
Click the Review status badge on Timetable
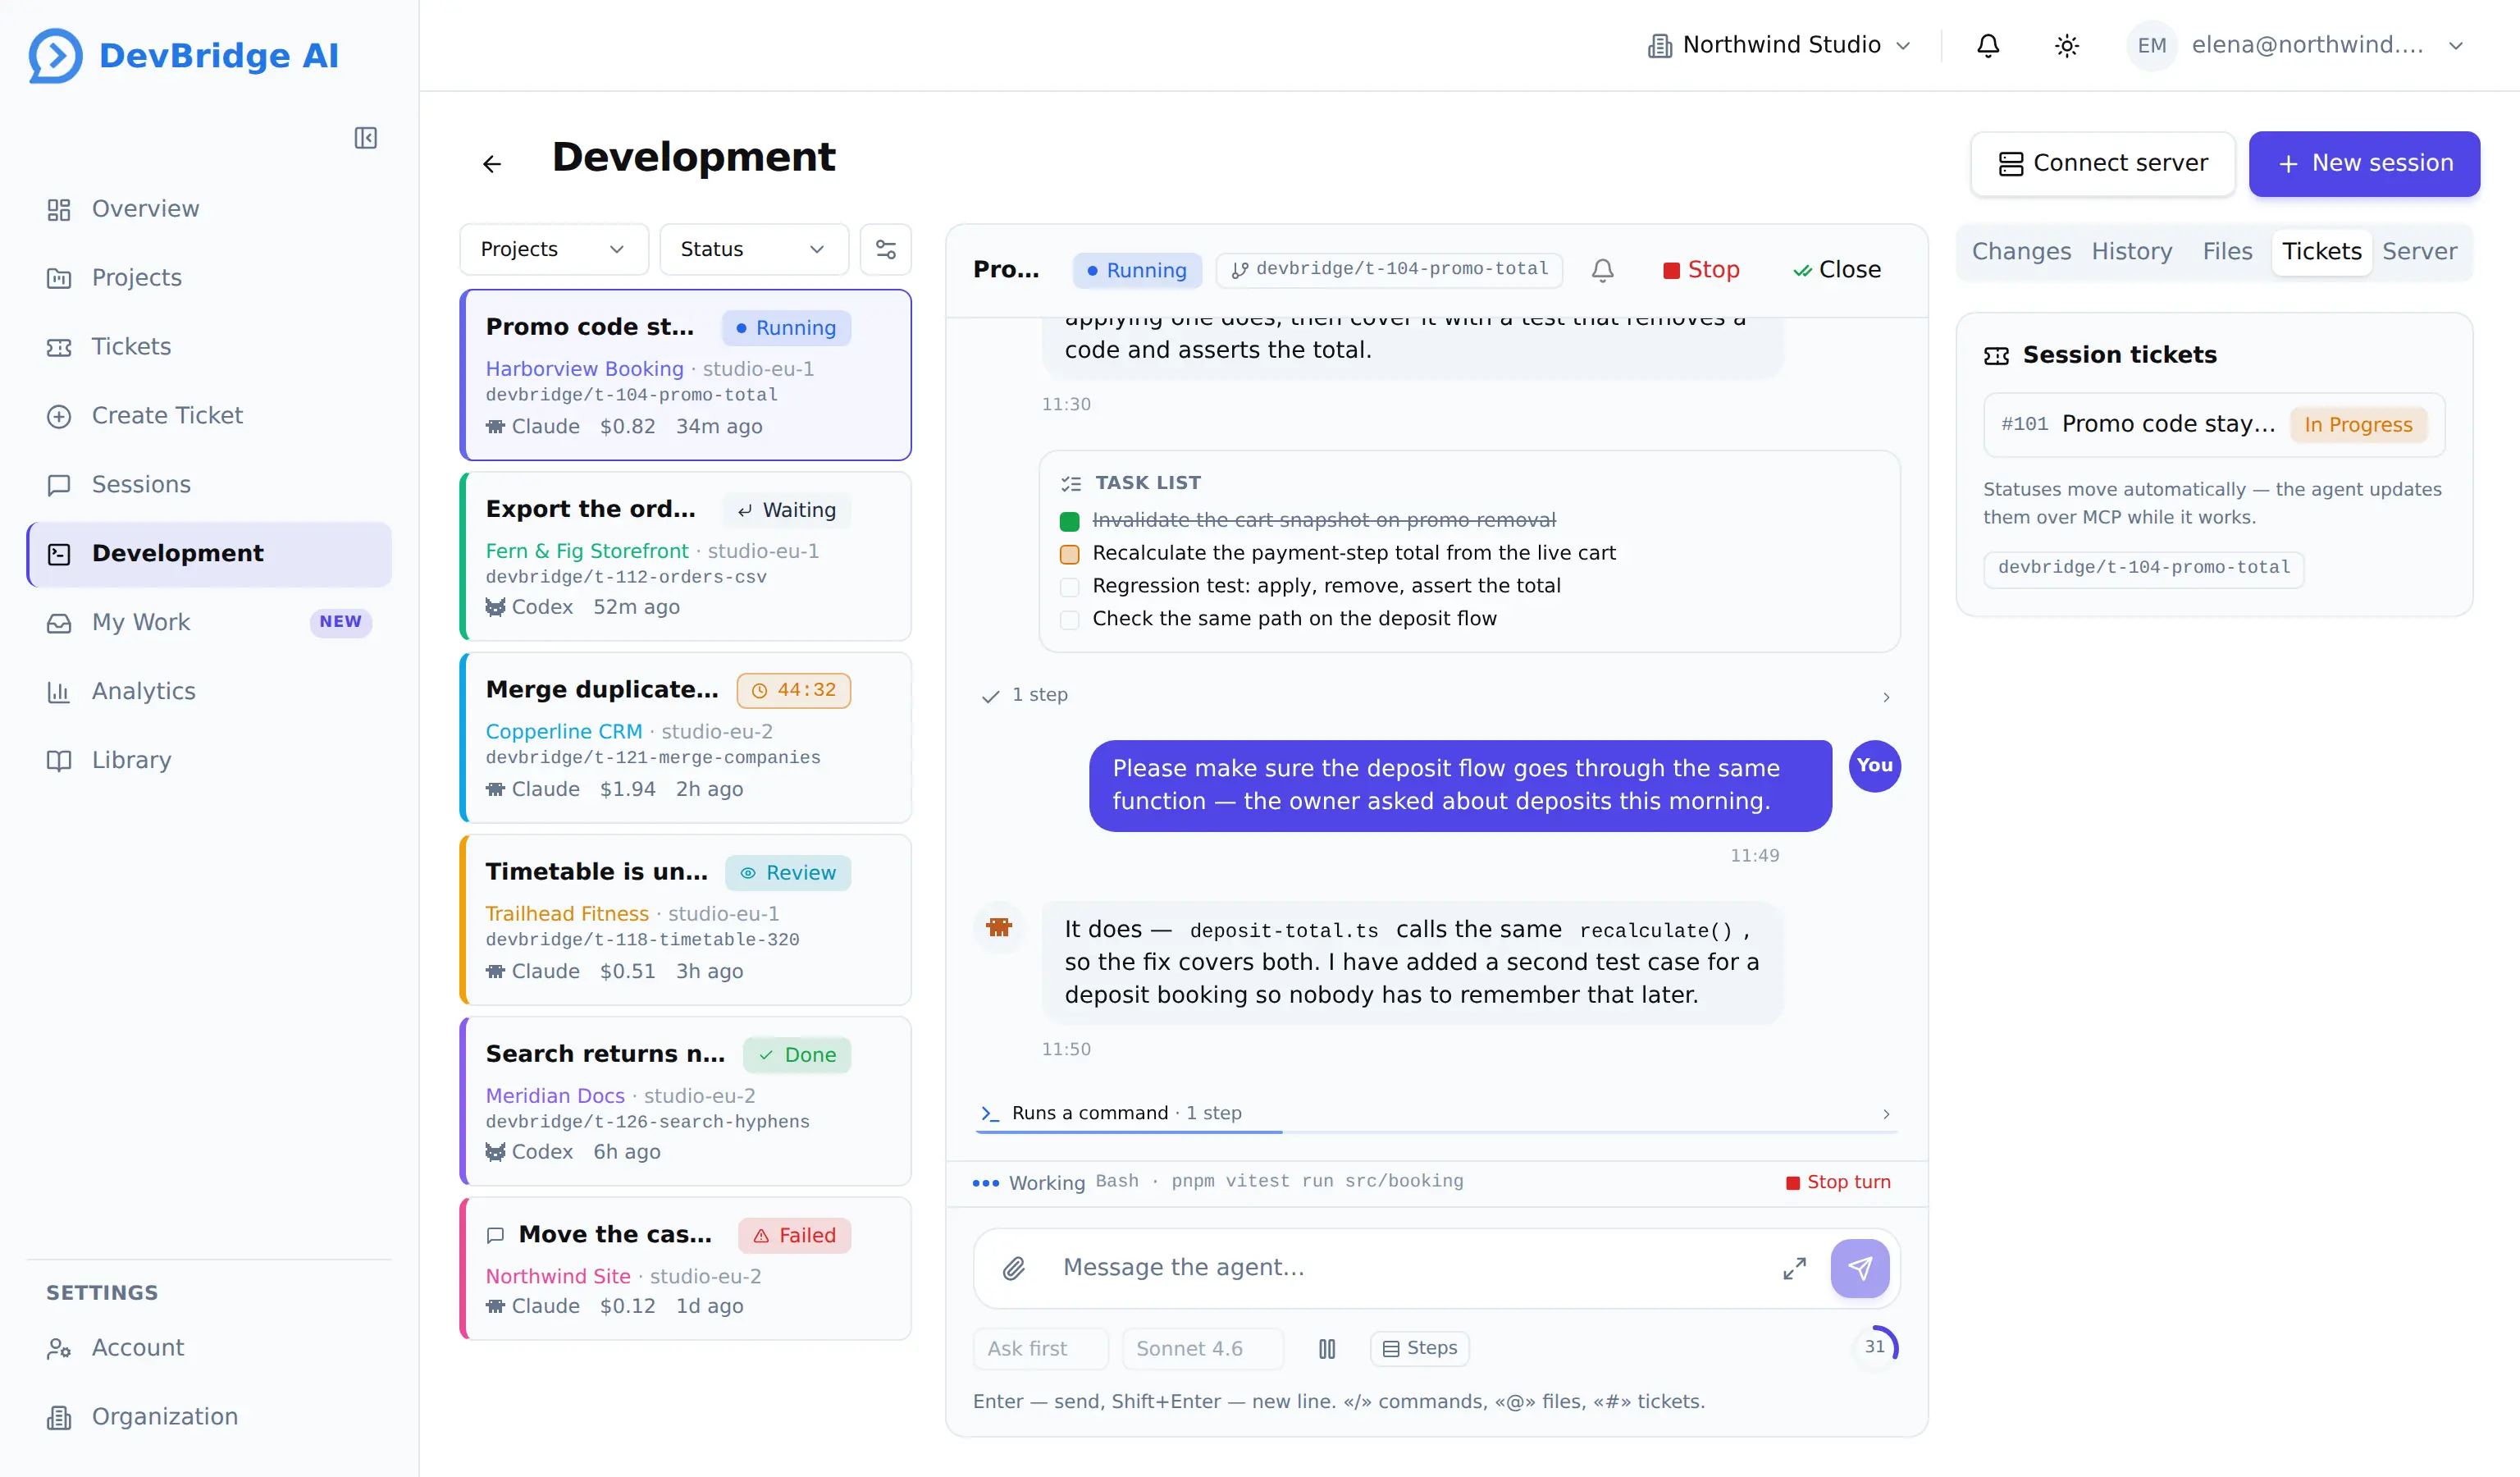coord(788,873)
